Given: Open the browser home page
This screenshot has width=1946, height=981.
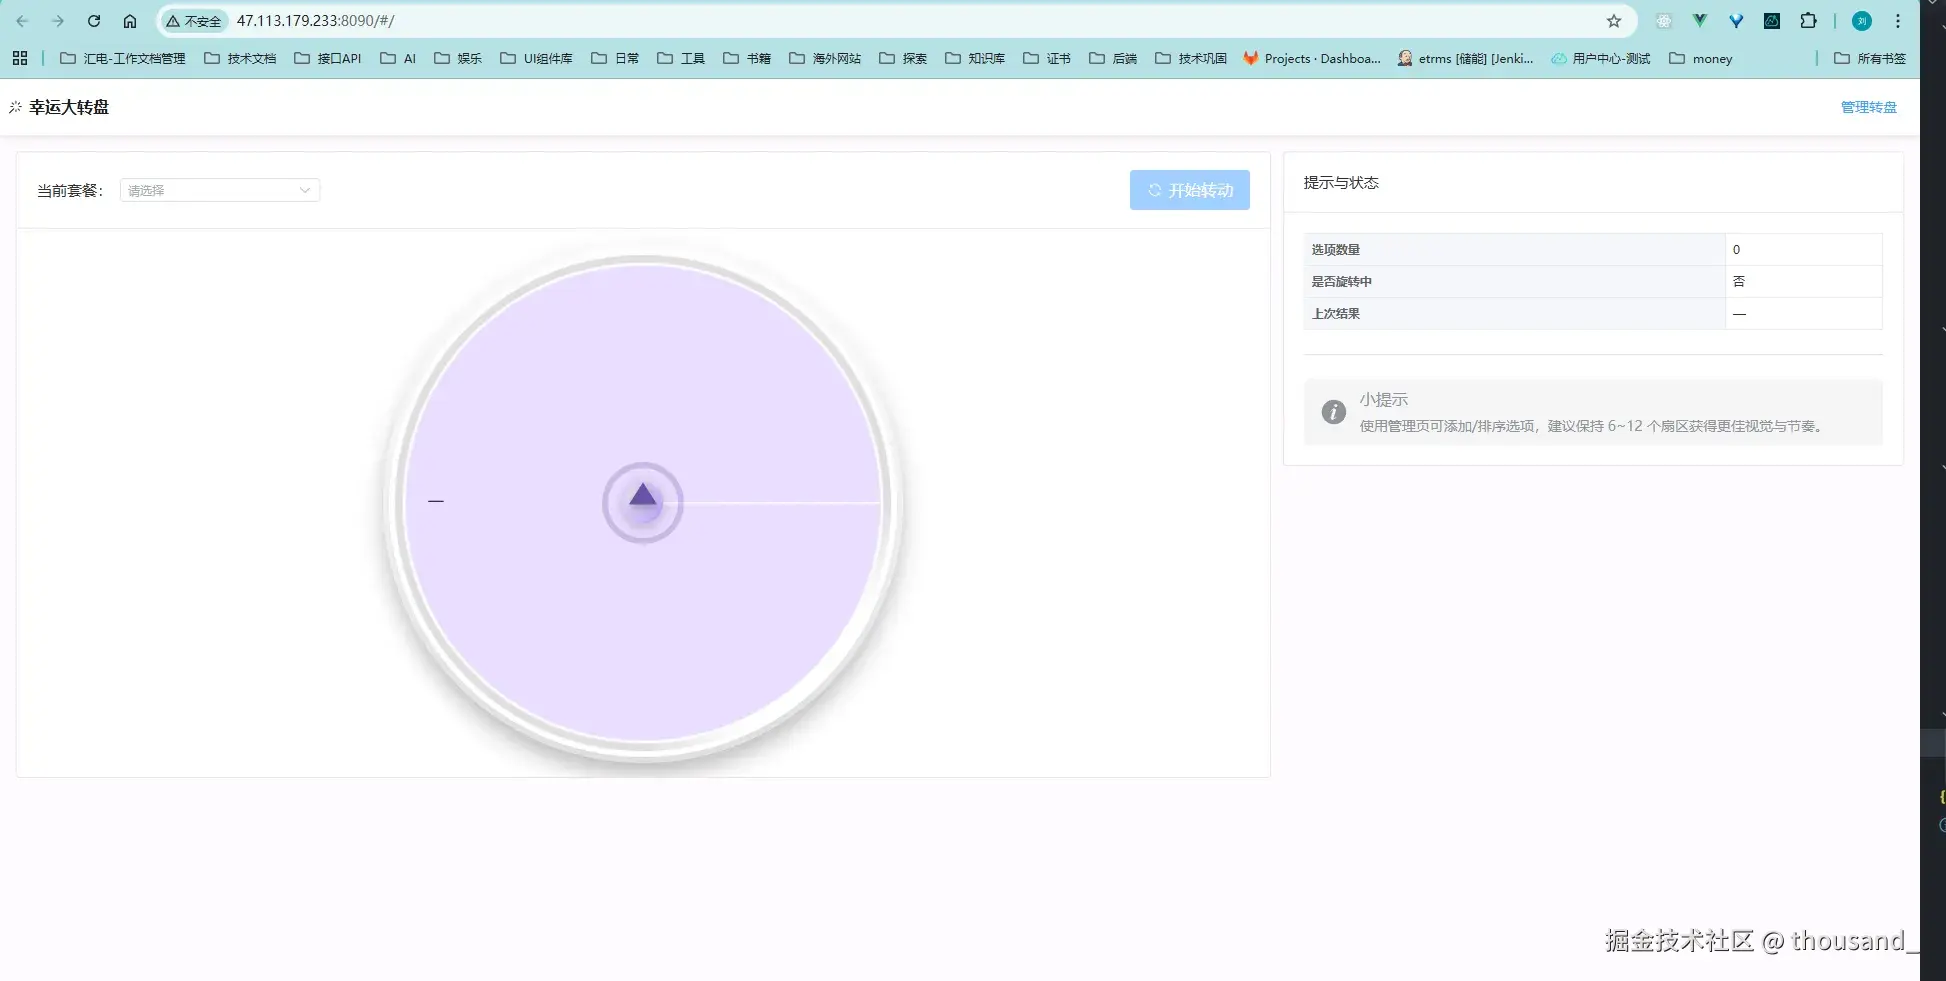Looking at the screenshot, I should 130,21.
